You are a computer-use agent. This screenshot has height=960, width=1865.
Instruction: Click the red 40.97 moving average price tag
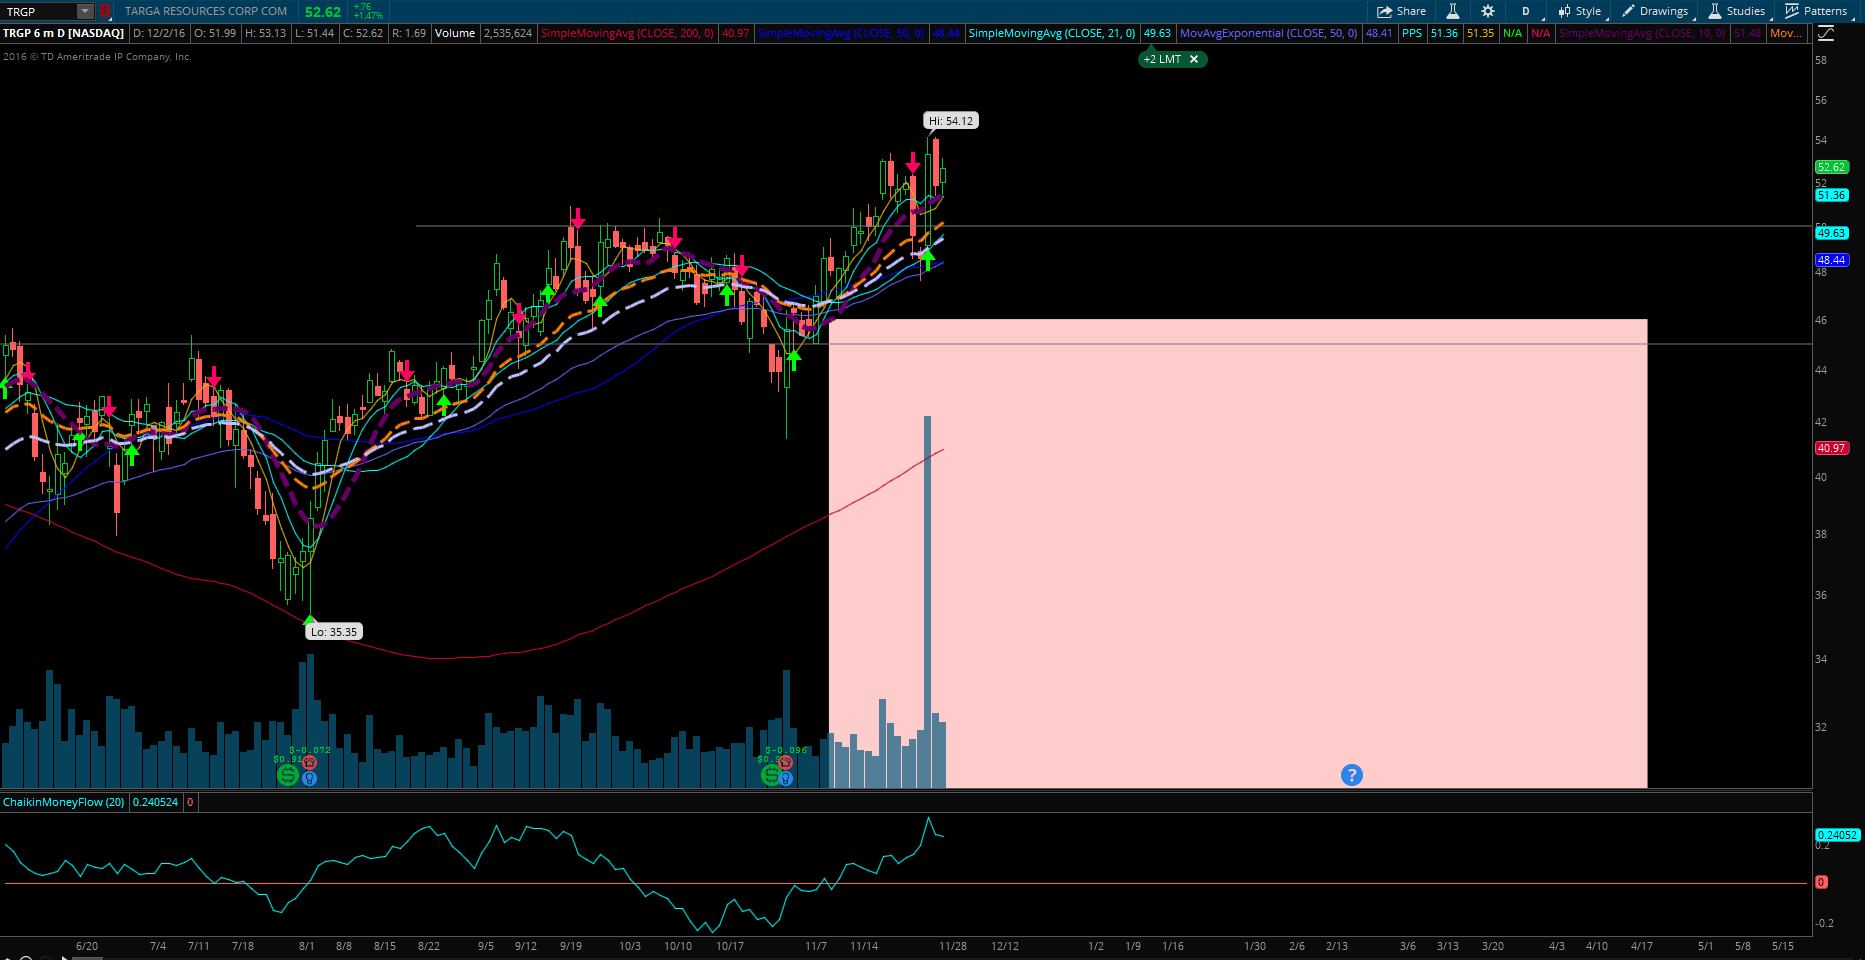click(x=1832, y=448)
